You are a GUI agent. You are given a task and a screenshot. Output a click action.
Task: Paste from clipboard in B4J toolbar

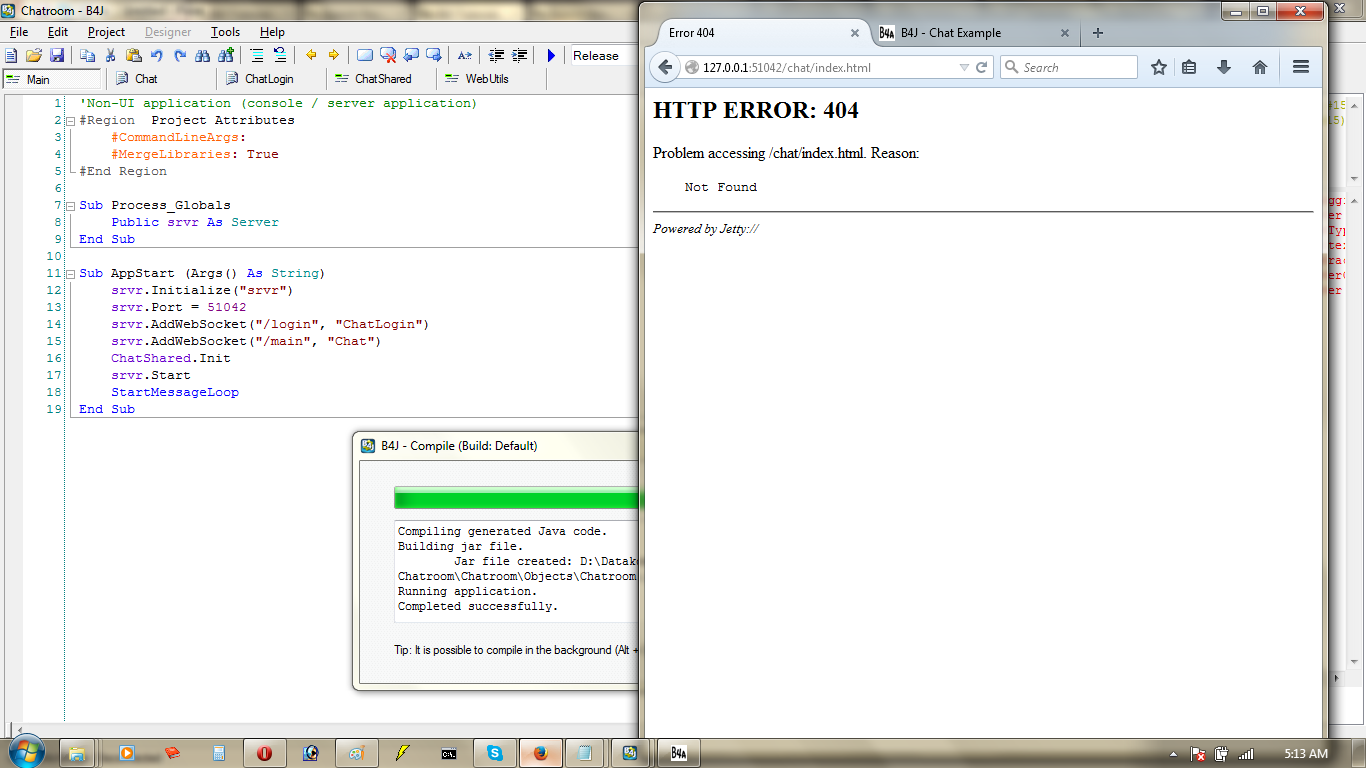coord(134,56)
